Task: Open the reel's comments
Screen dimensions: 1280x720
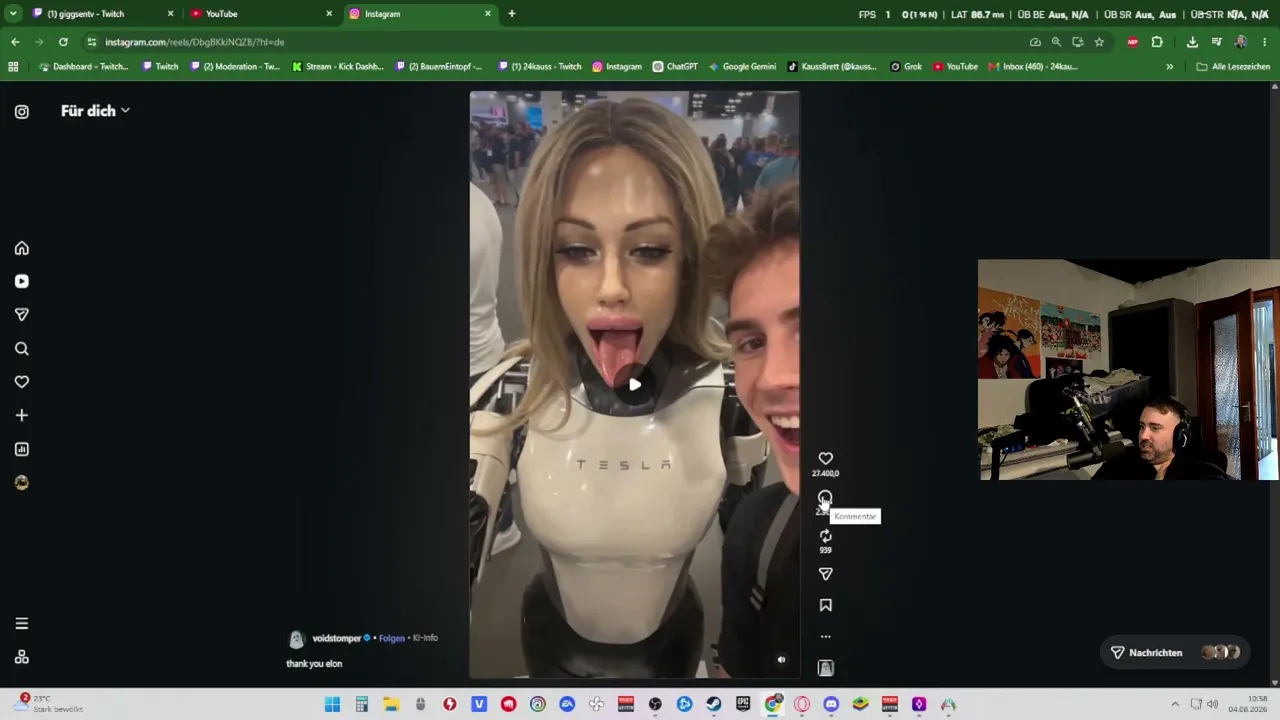Action: coord(825,497)
